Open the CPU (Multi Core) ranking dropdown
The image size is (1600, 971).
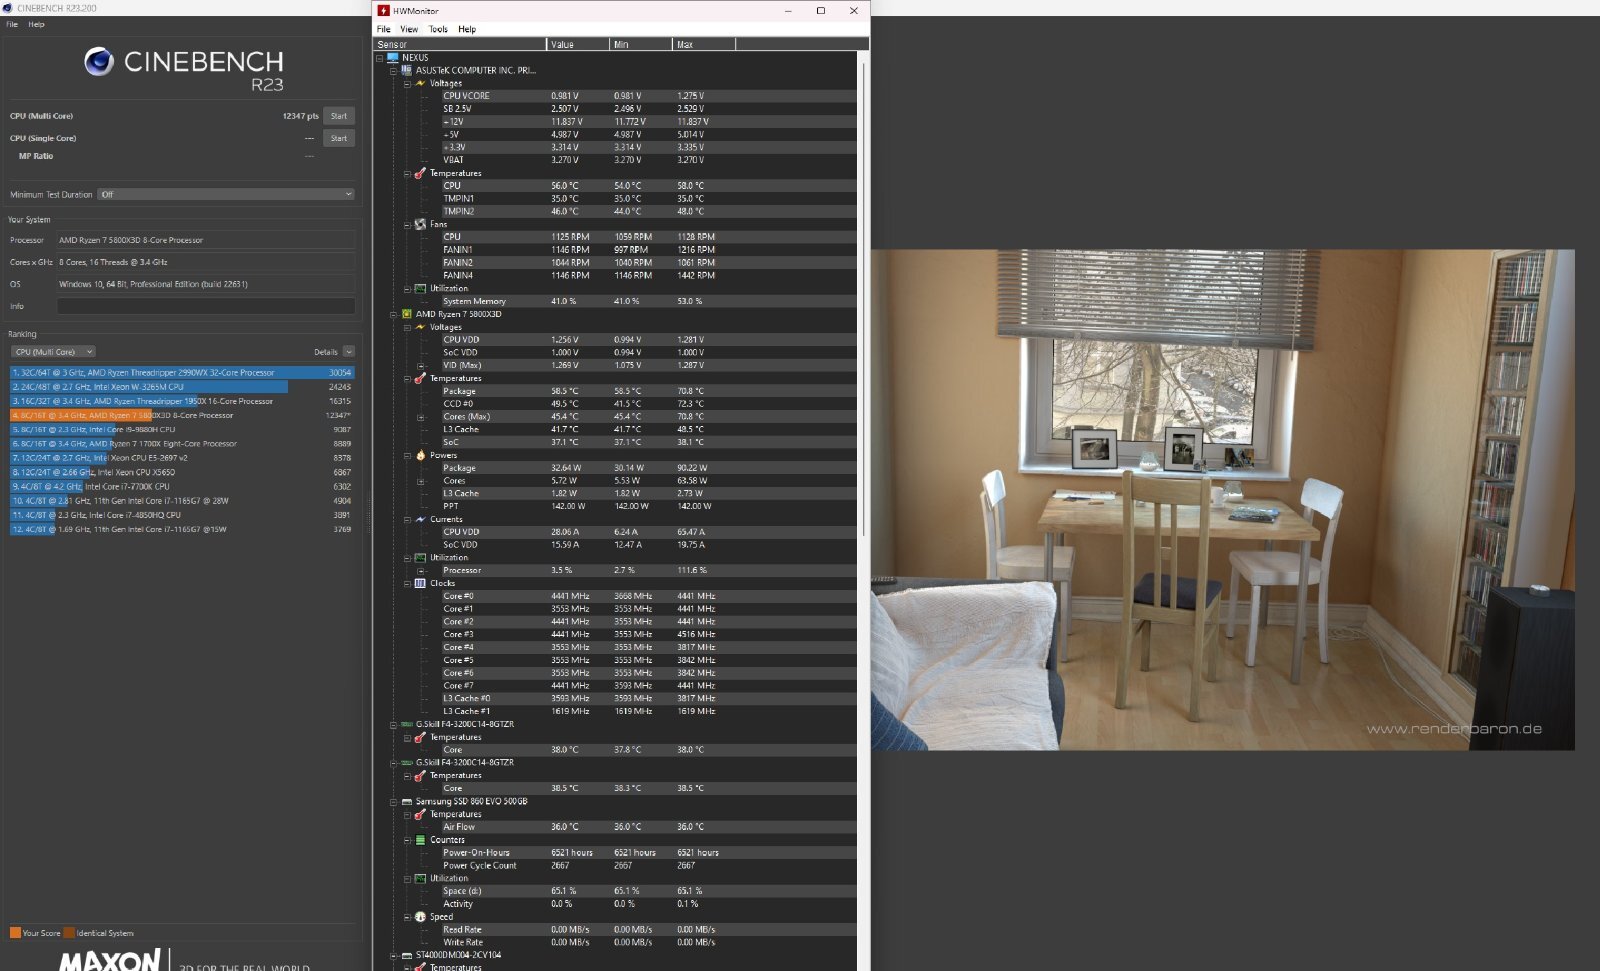(53, 352)
